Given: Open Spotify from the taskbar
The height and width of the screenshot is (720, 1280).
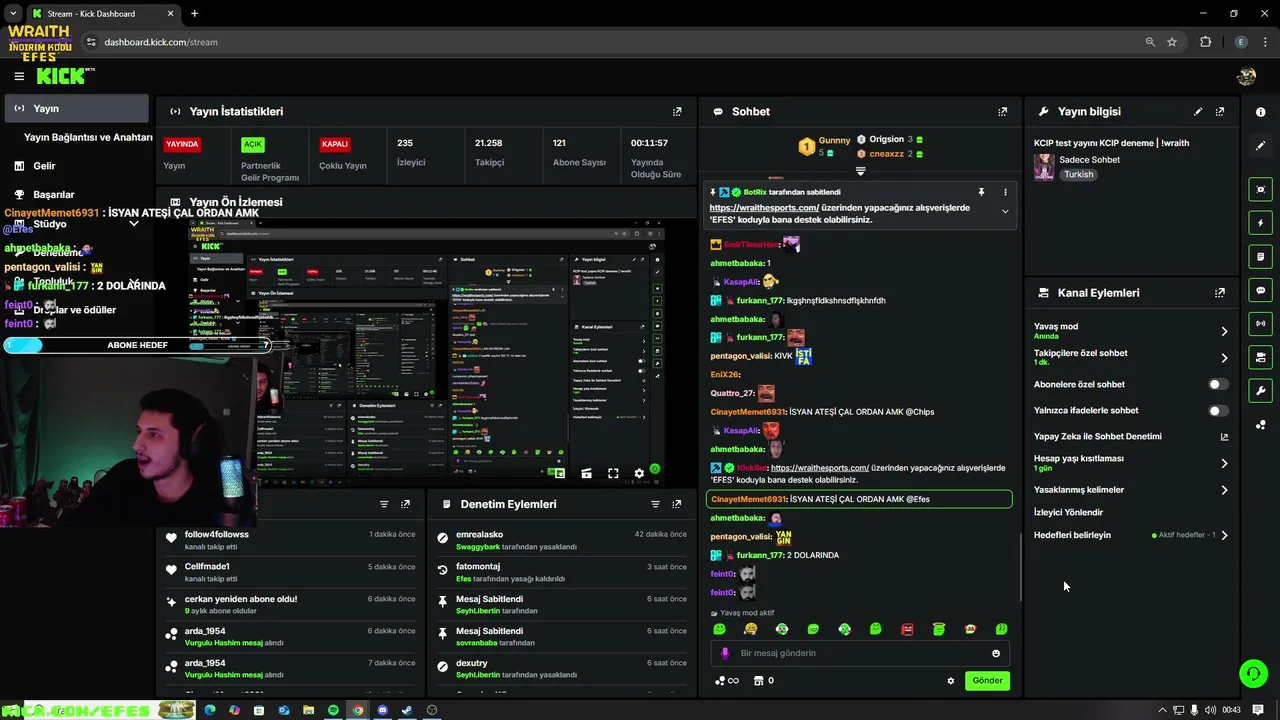Looking at the screenshot, I should coord(333,710).
